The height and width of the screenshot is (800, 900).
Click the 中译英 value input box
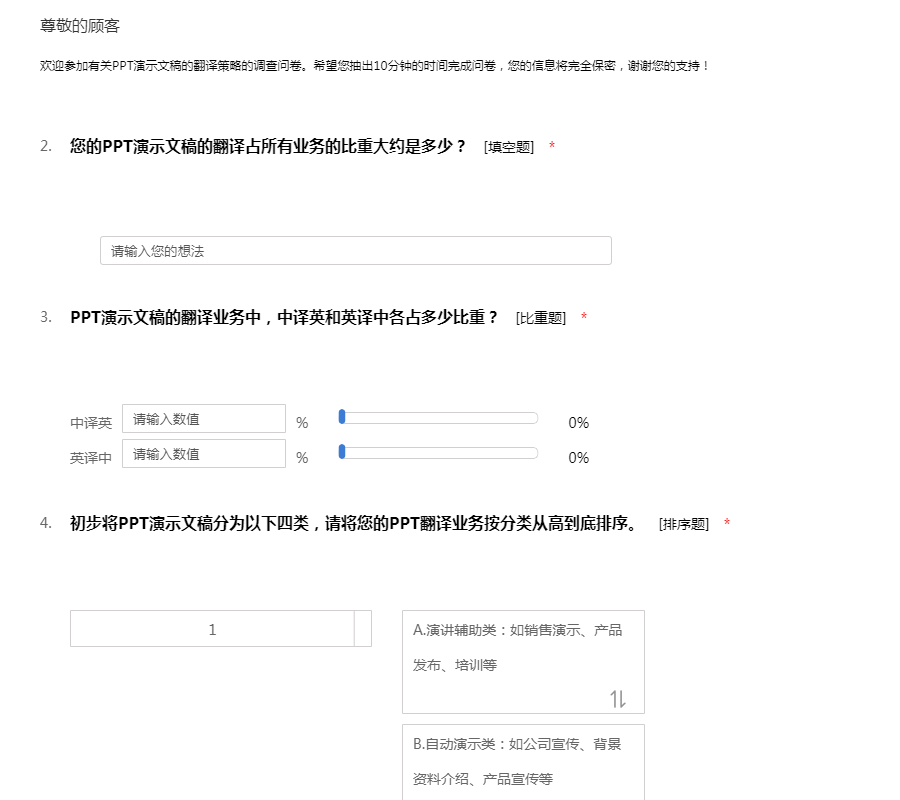204,419
